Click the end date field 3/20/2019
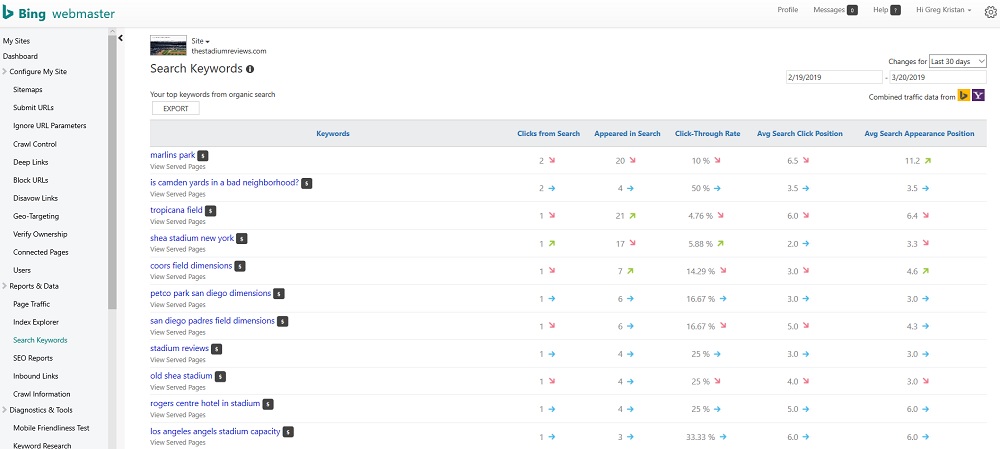Image resolution: width=1000 pixels, height=449 pixels. pos(938,77)
